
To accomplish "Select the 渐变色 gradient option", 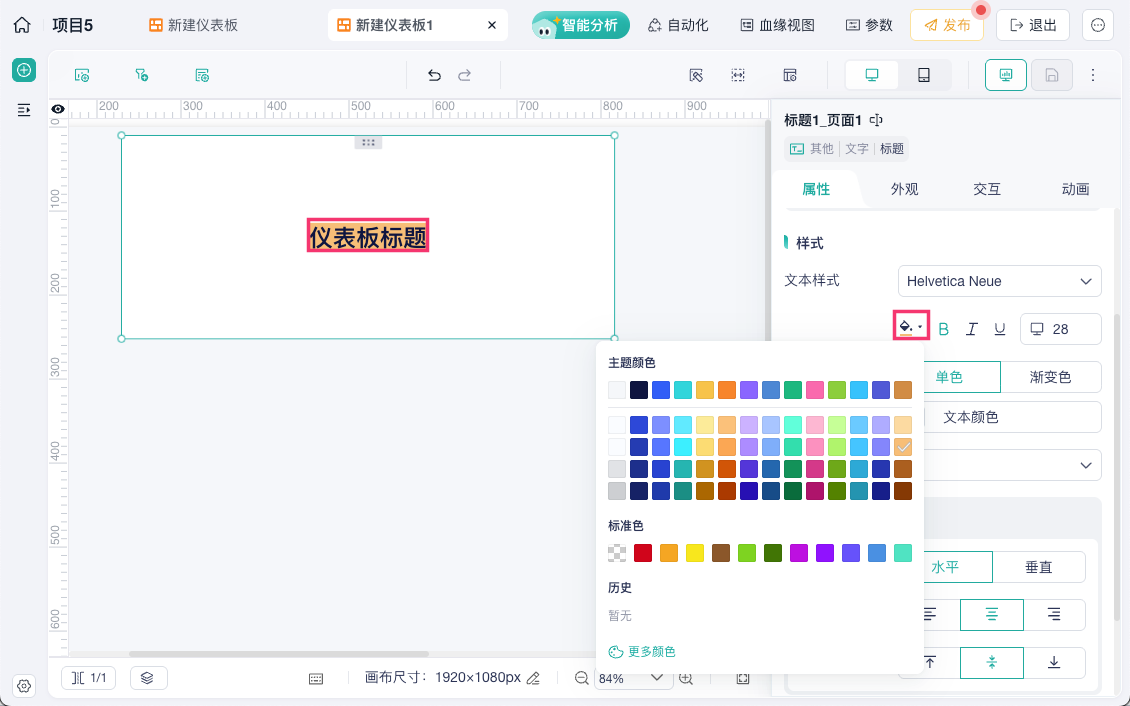I will point(1051,377).
